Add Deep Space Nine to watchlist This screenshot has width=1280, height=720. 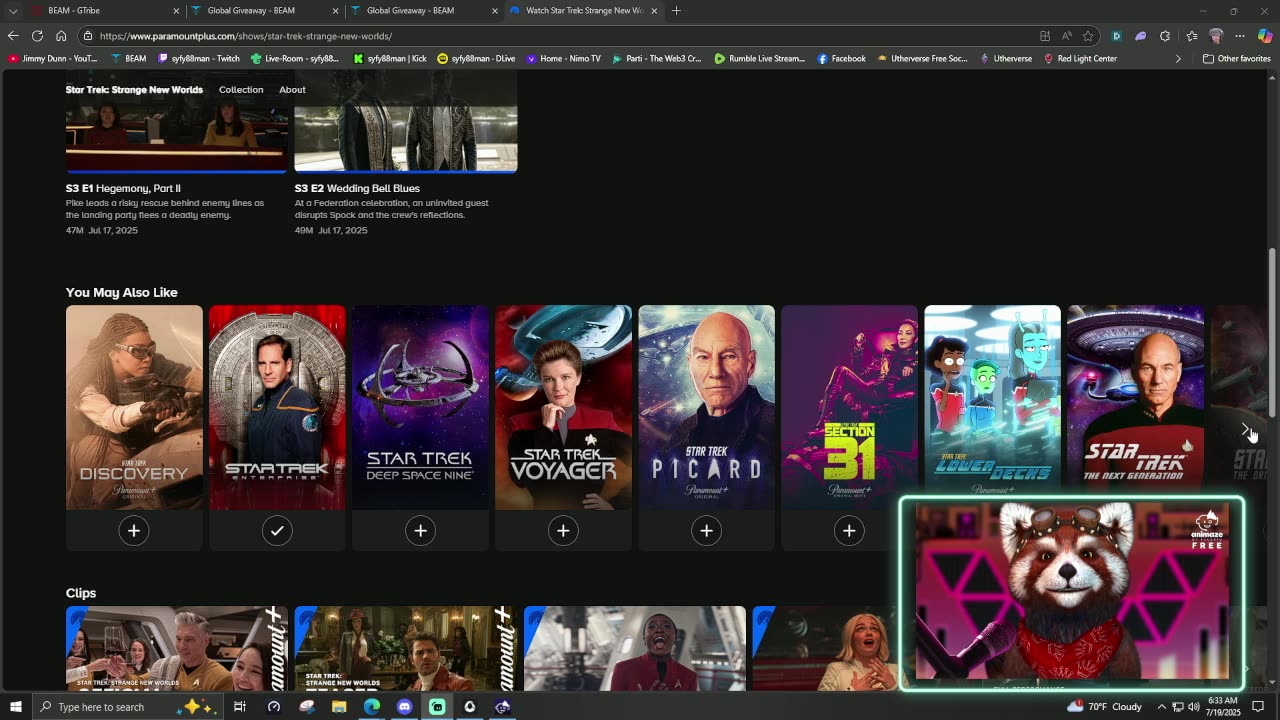(x=420, y=531)
